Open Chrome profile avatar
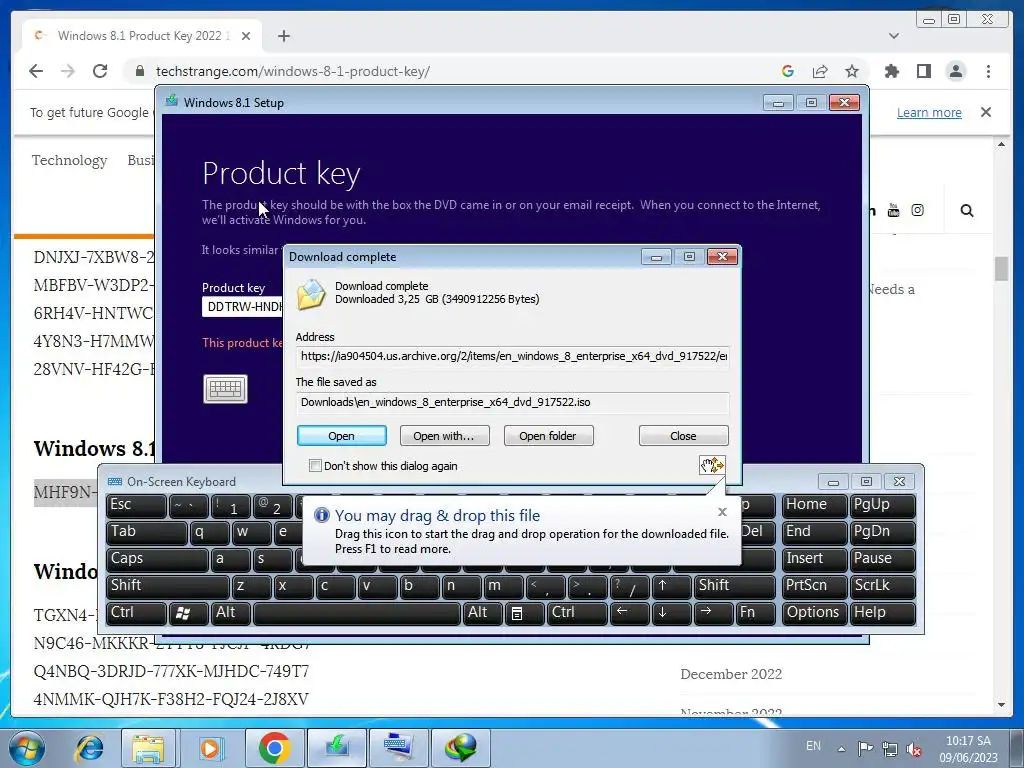The height and width of the screenshot is (768, 1024). point(955,71)
